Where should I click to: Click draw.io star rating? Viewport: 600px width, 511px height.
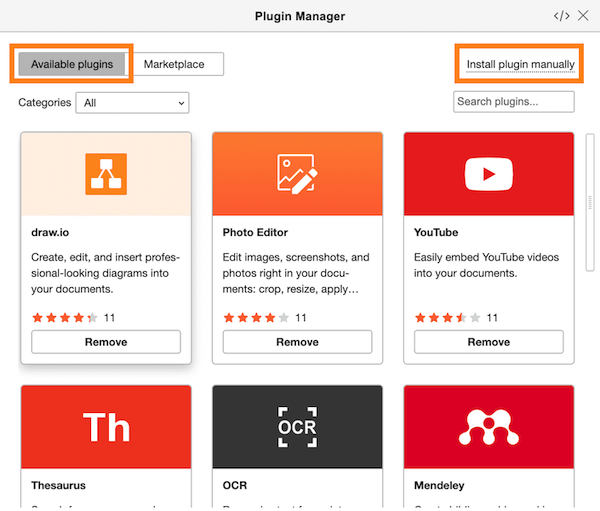pos(65,318)
